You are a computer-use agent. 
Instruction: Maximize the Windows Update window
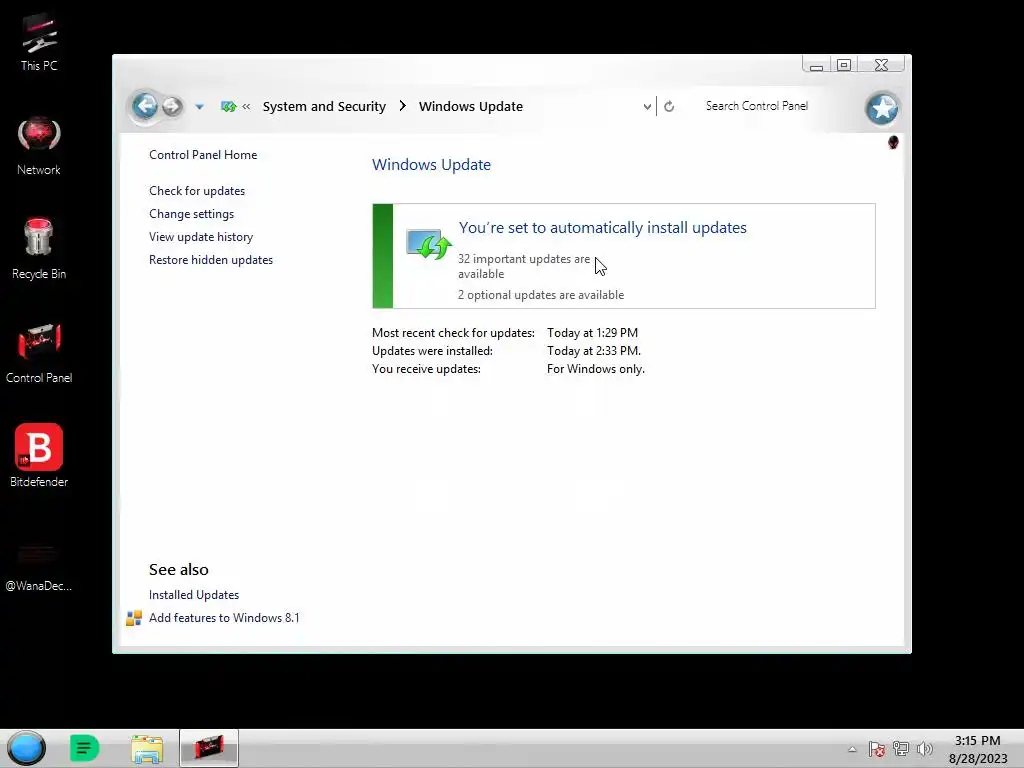coord(844,65)
